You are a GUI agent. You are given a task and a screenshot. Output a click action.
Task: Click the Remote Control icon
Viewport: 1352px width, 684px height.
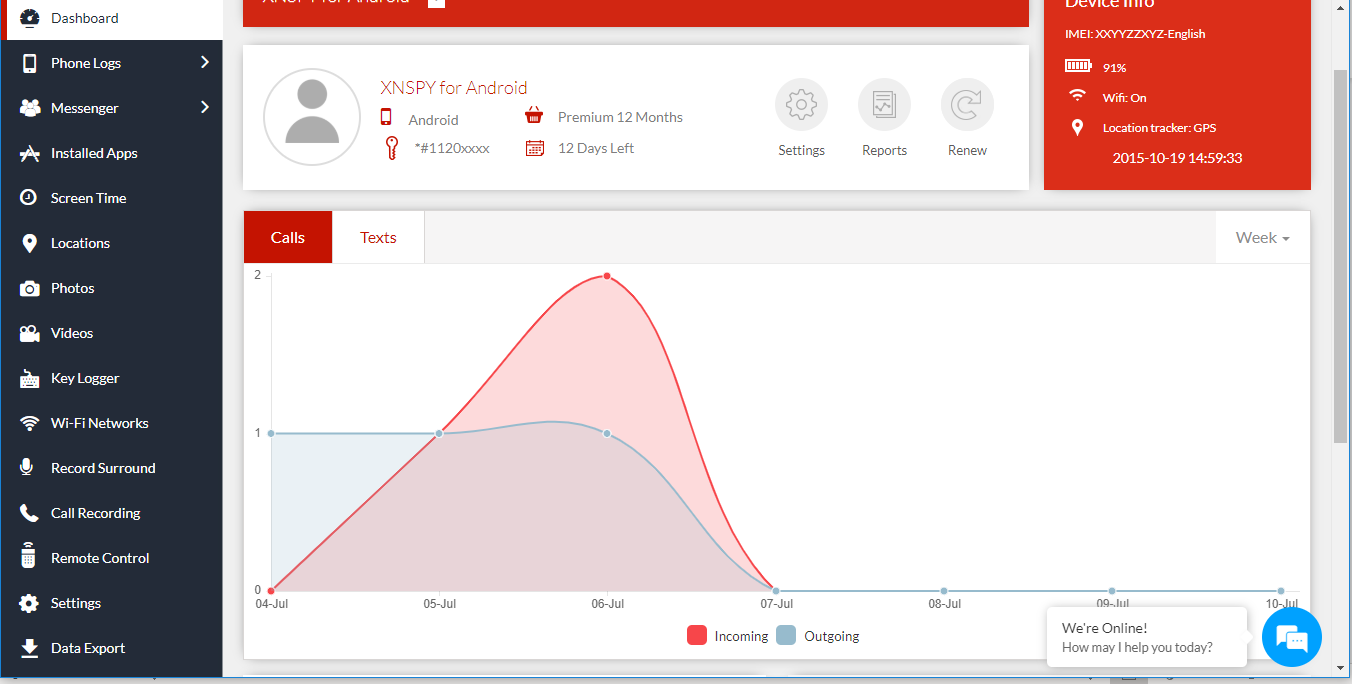30,557
